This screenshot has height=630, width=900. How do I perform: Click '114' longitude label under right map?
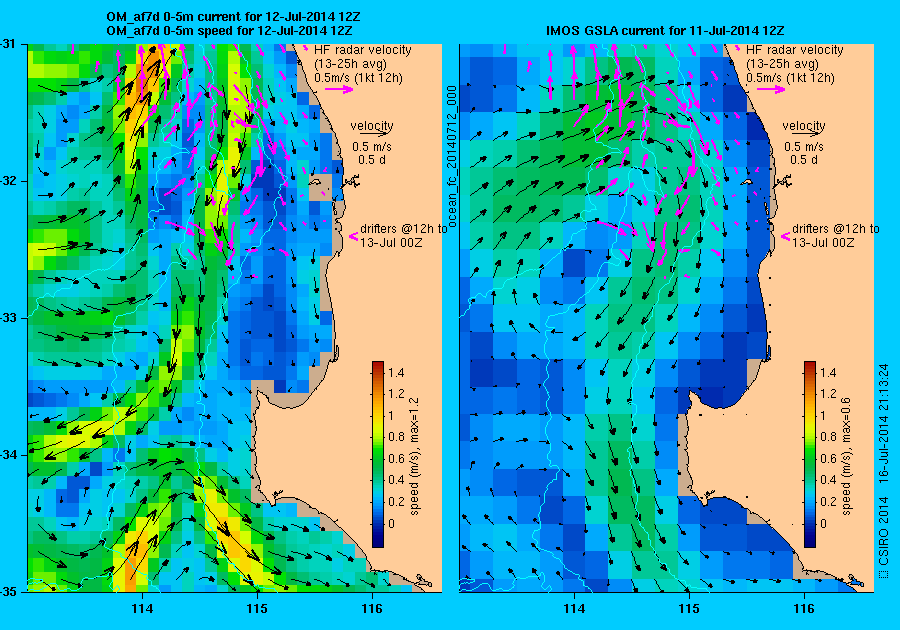click(574, 609)
